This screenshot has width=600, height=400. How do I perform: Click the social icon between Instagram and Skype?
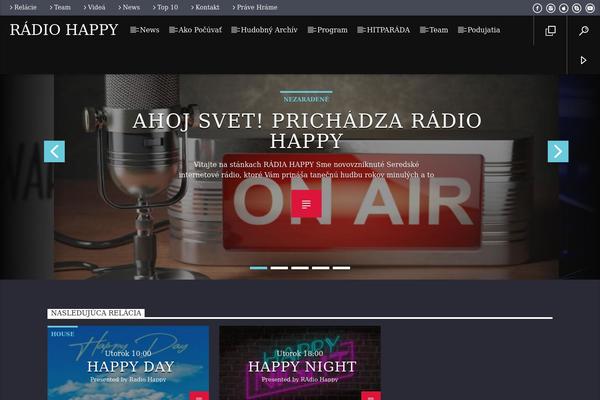[x=564, y=8]
